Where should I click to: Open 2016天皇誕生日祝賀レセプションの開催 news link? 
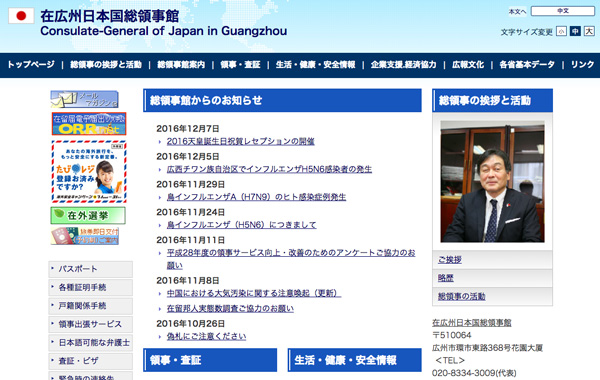coord(240,142)
